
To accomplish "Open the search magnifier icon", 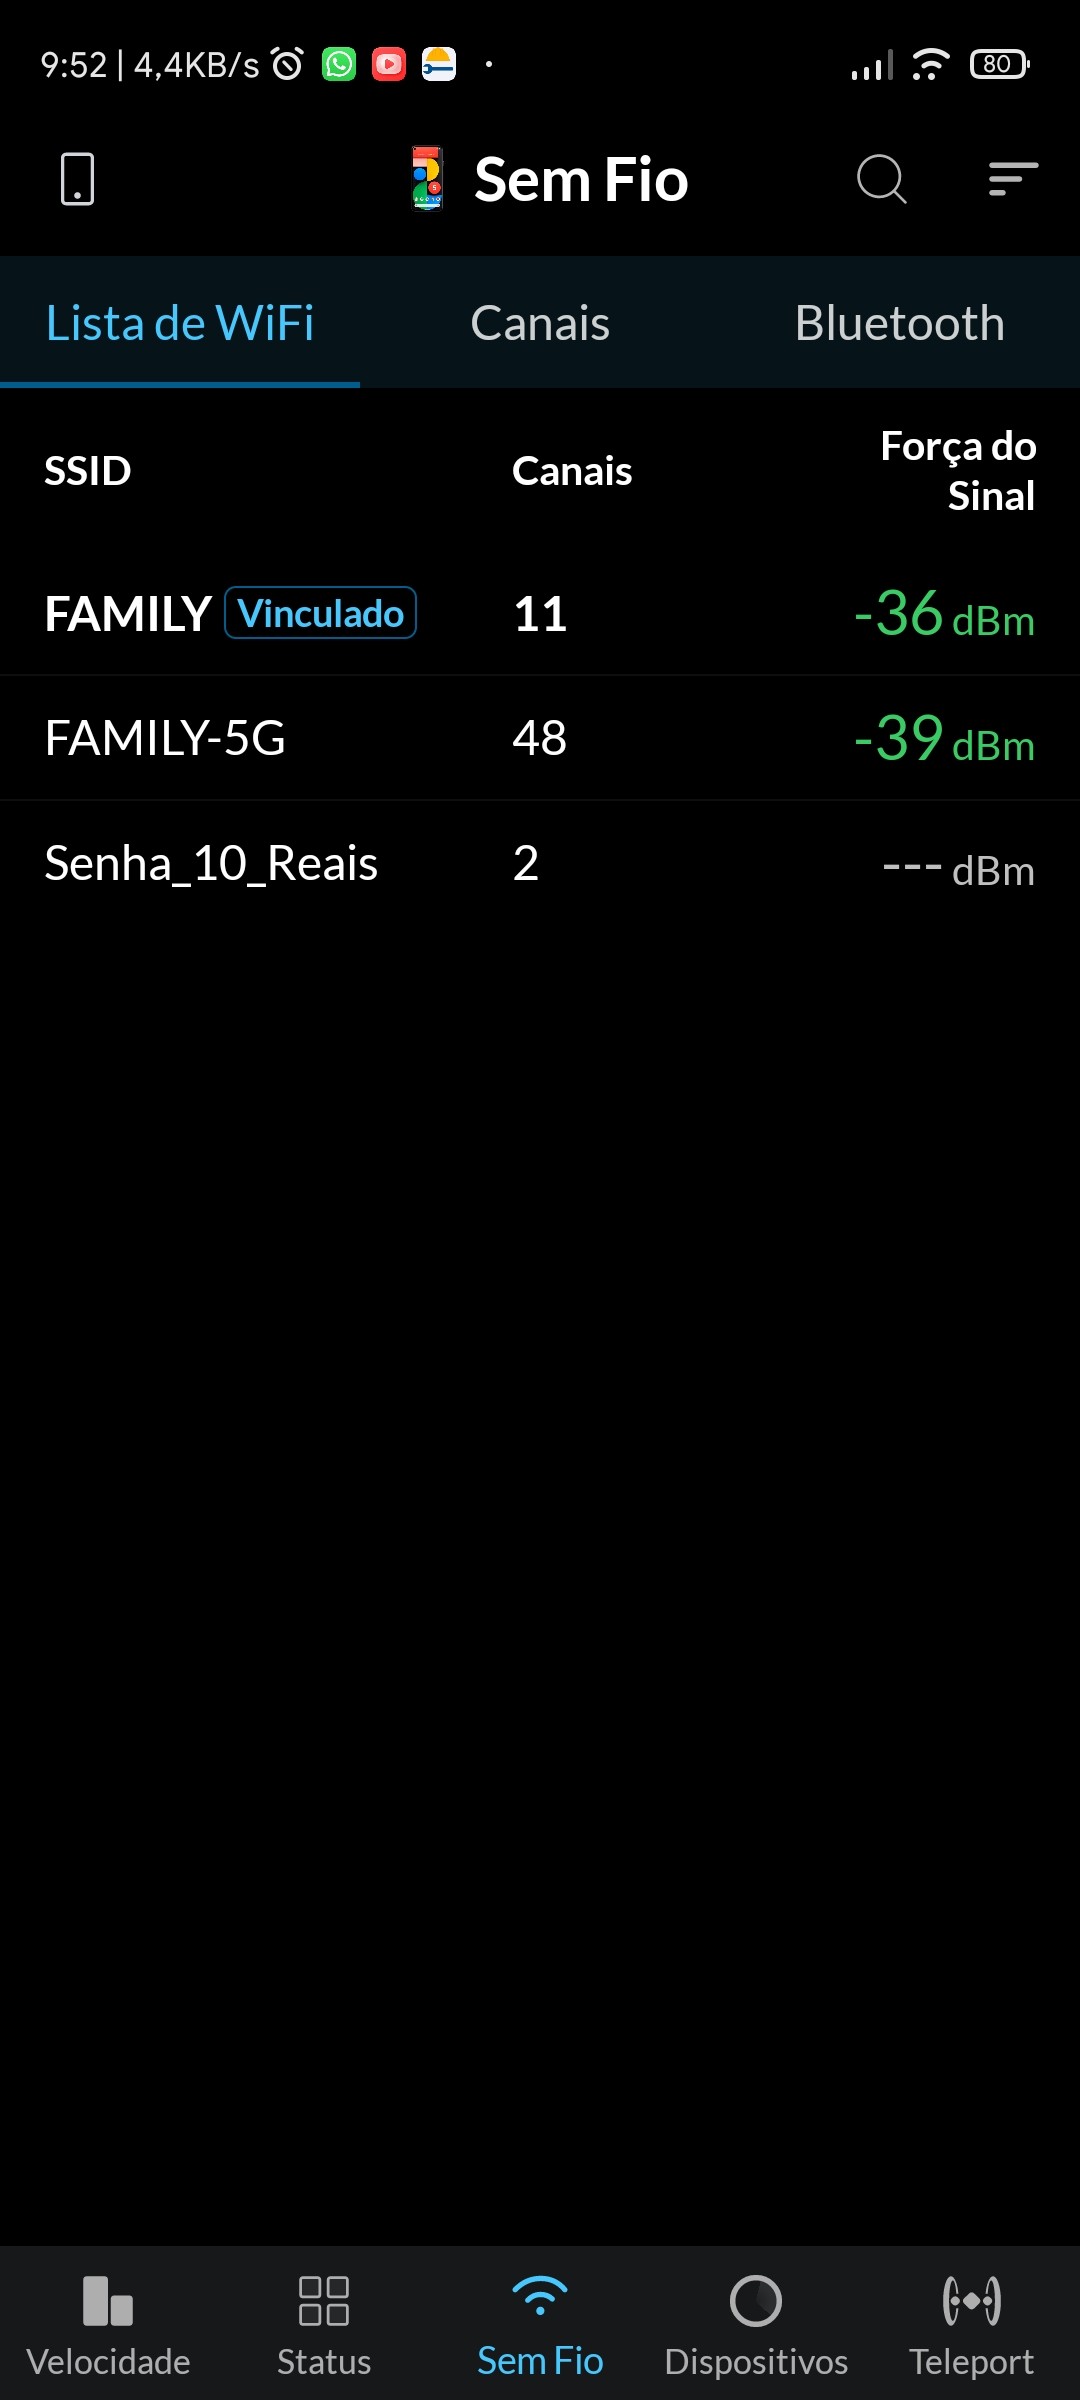I will tap(881, 180).
